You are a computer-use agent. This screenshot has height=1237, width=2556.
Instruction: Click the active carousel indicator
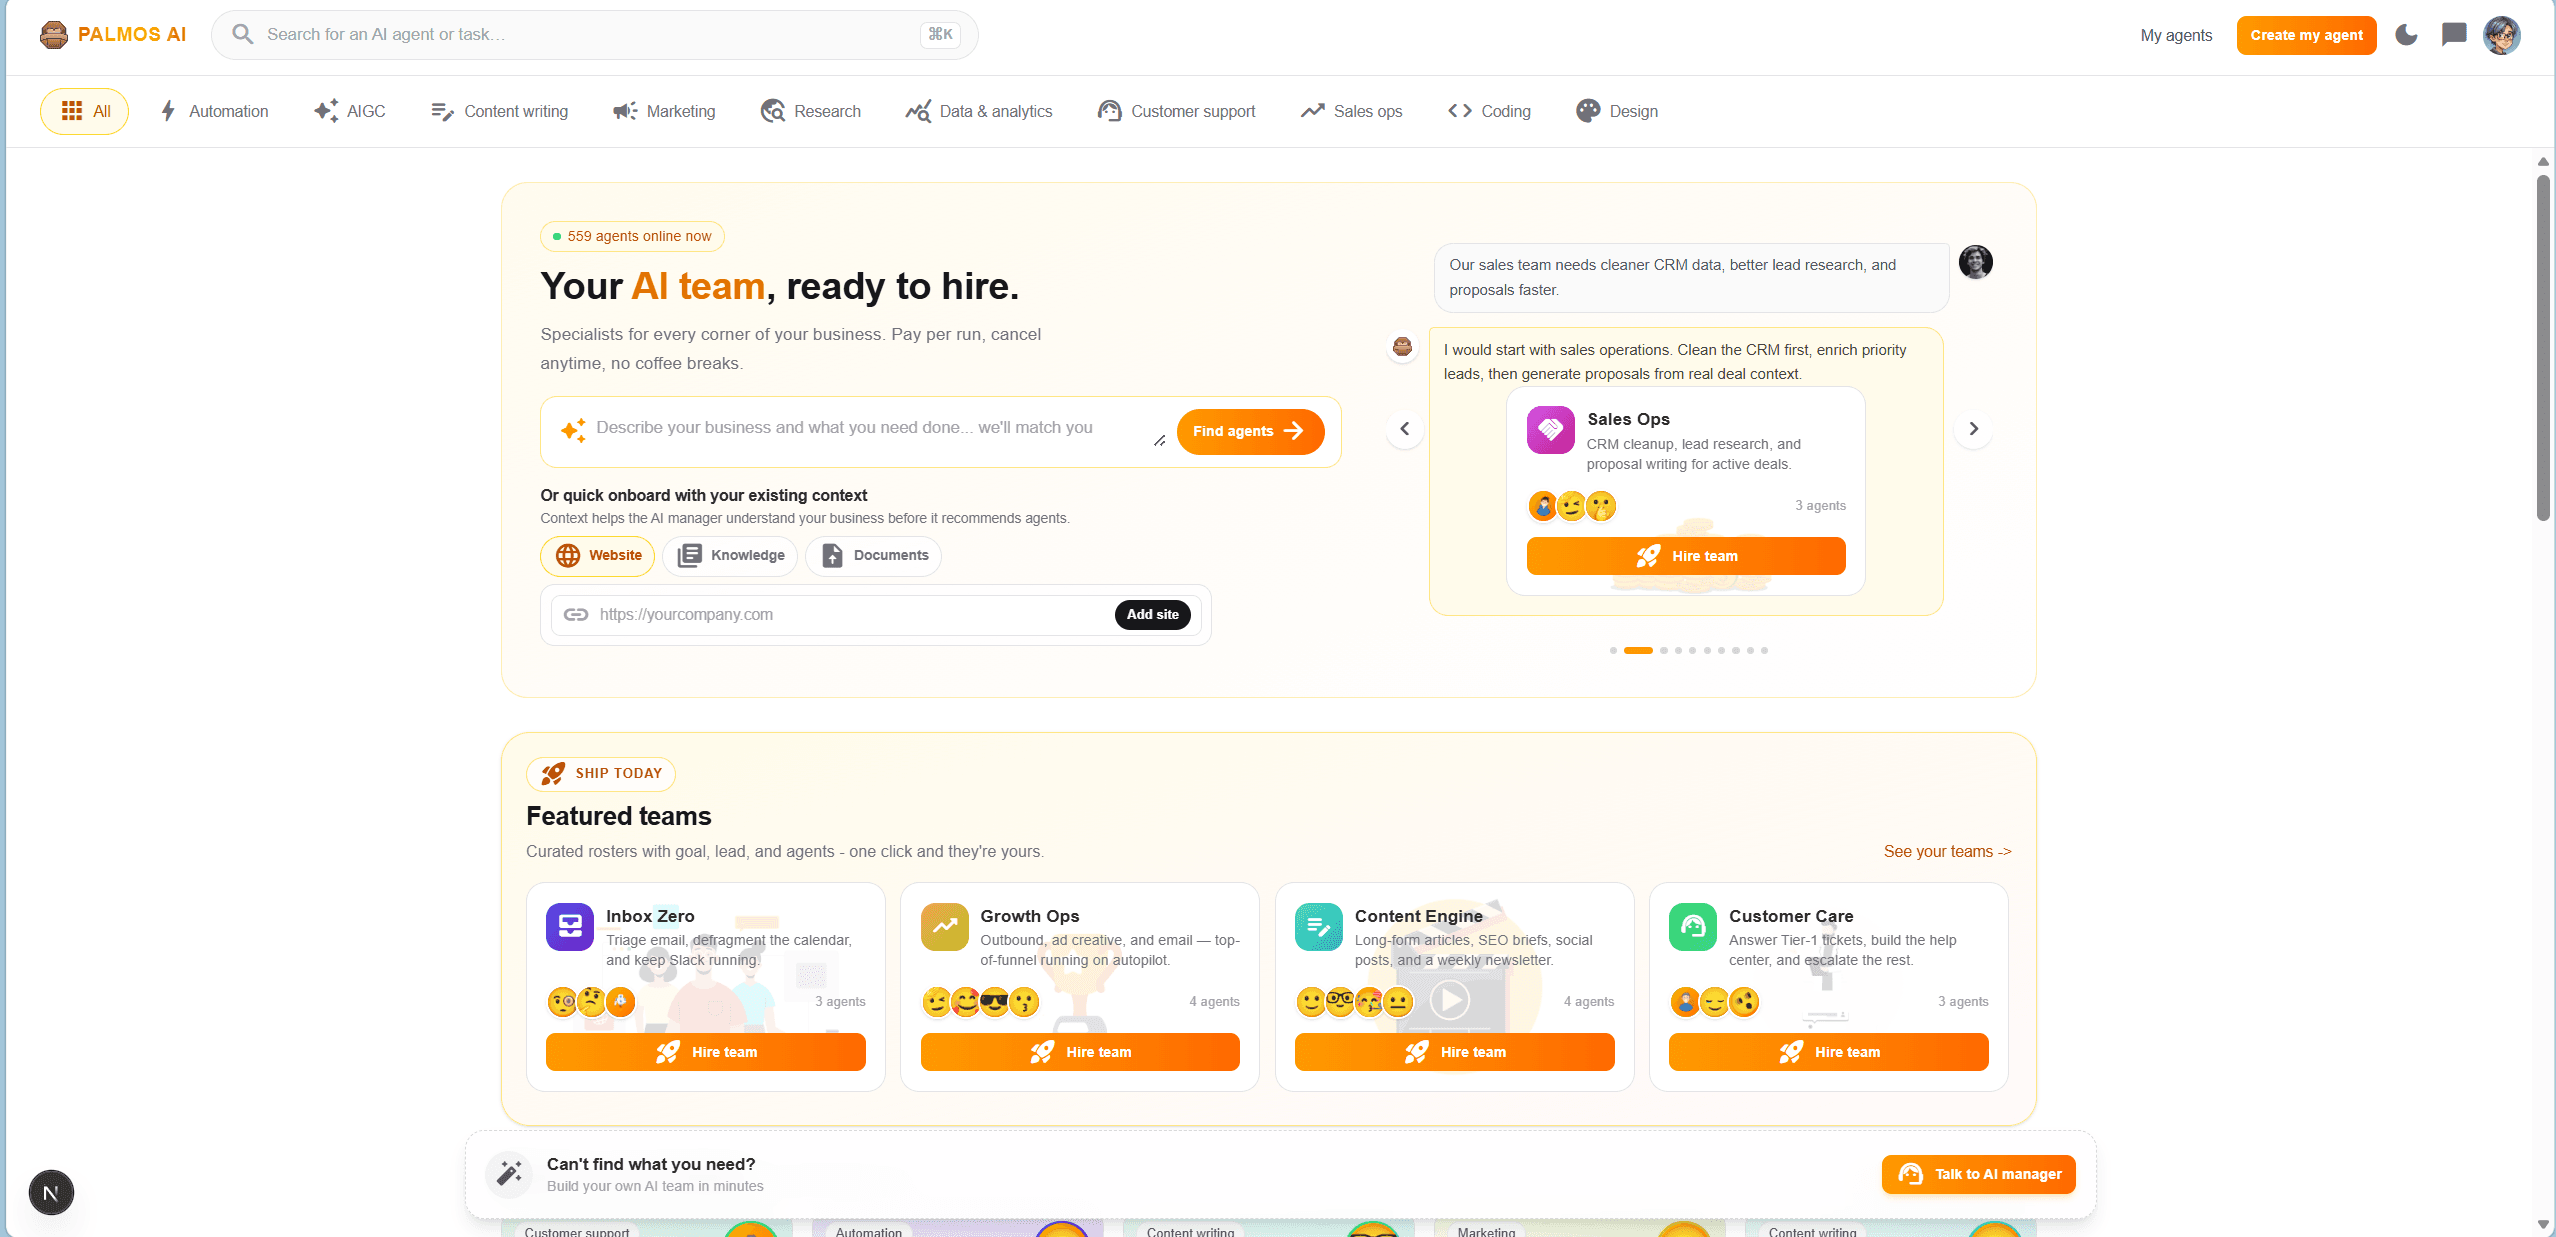[x=1638, y=650]
